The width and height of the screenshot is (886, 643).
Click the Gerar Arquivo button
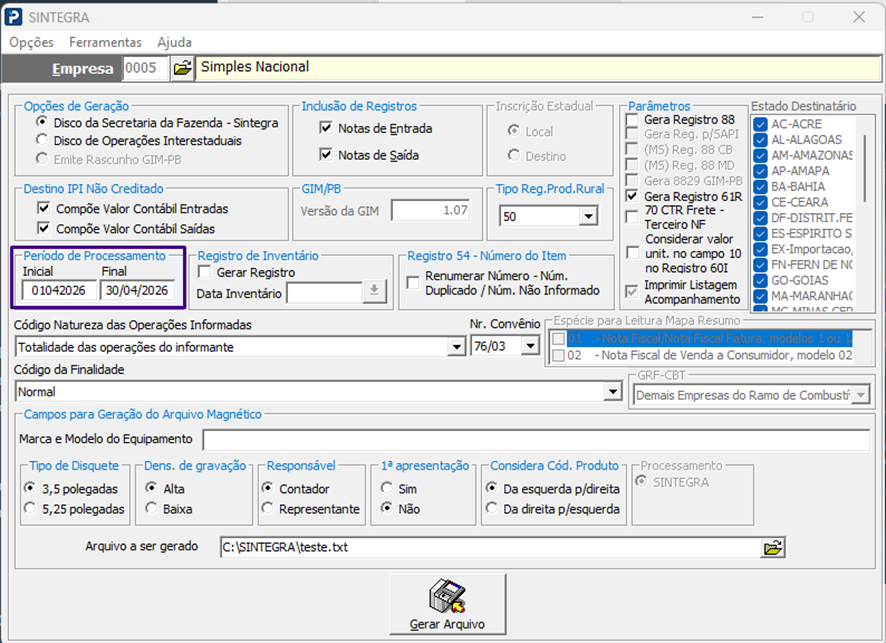coord(448,605)
